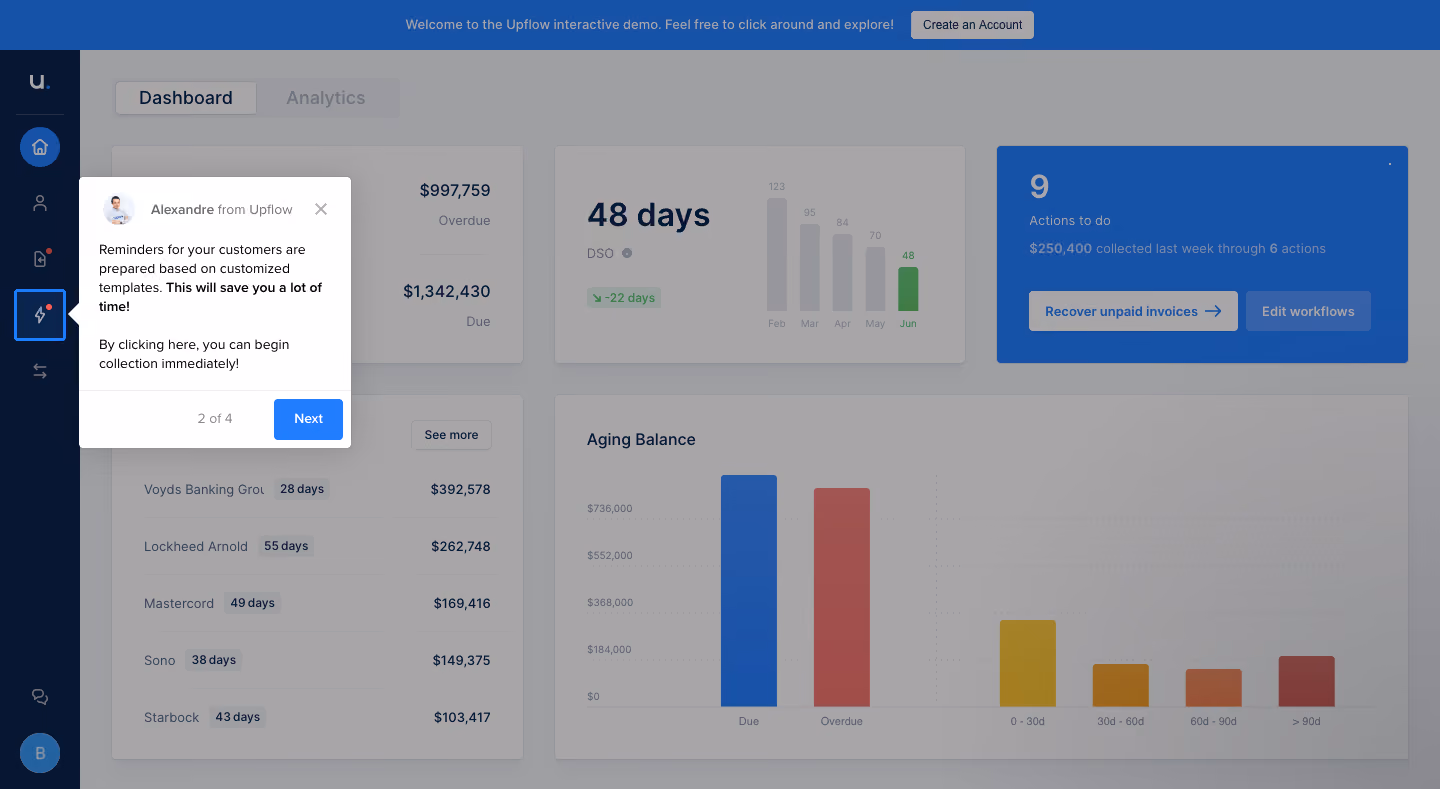The width and height of the screenshot is (1440, 789).
Task: Click the red Overdue aging bar
Action: click(x=842, y=597)
